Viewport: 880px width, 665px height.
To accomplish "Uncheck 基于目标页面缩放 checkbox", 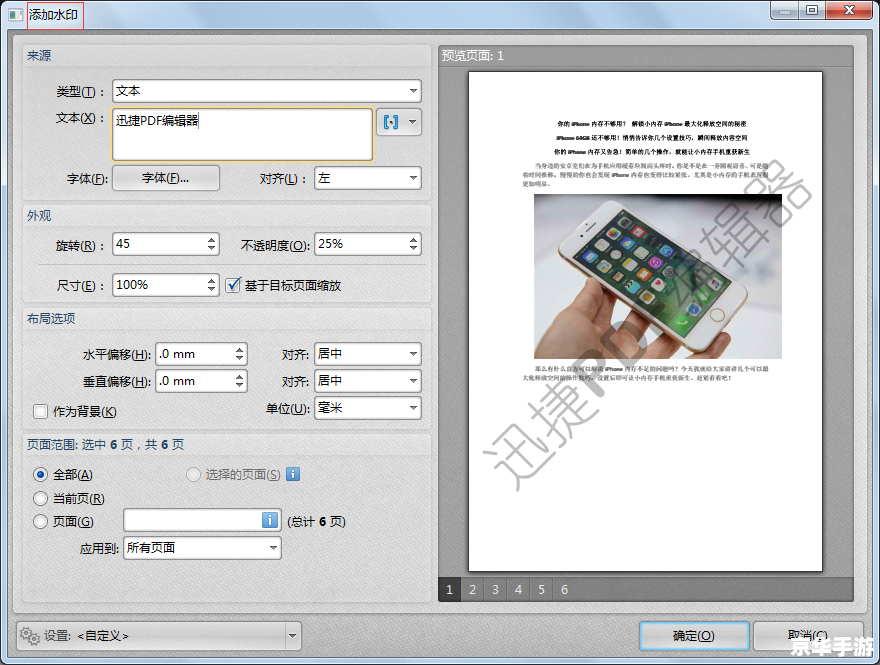I will pyautogui.click(x=233, y=285).
